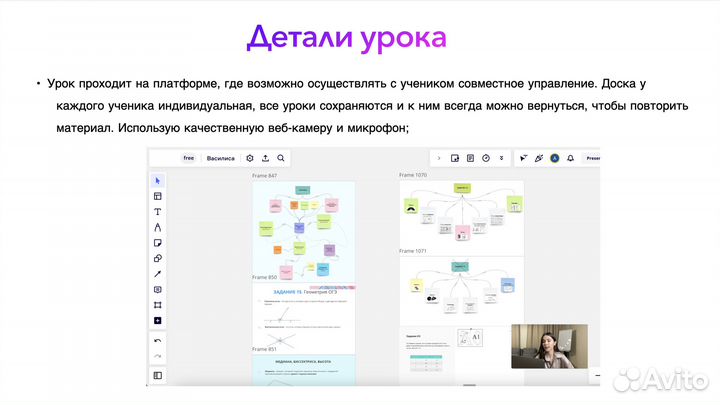Click the colorful mind map in Frame 847
The width and height of the screenshot is (720, 405).
tap(304, 231)
